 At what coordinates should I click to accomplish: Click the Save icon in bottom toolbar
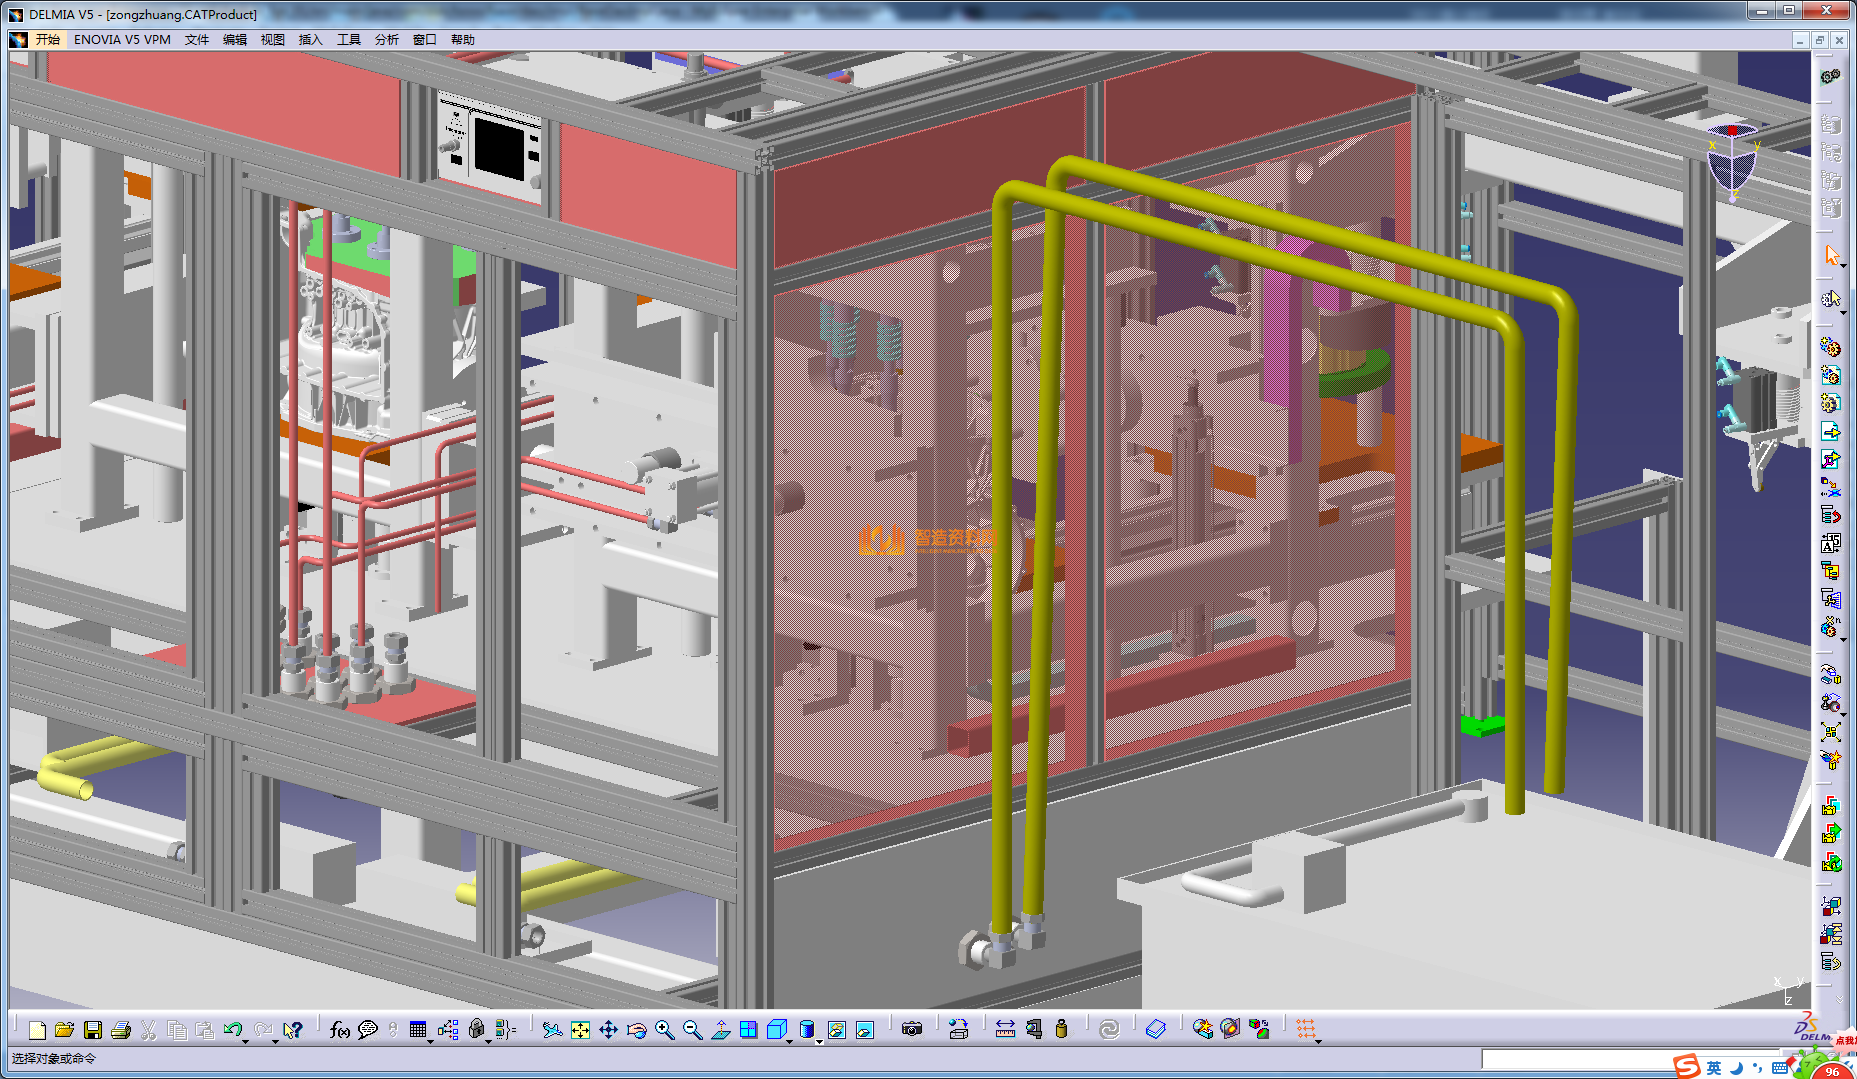click(x=93, y=1030)
